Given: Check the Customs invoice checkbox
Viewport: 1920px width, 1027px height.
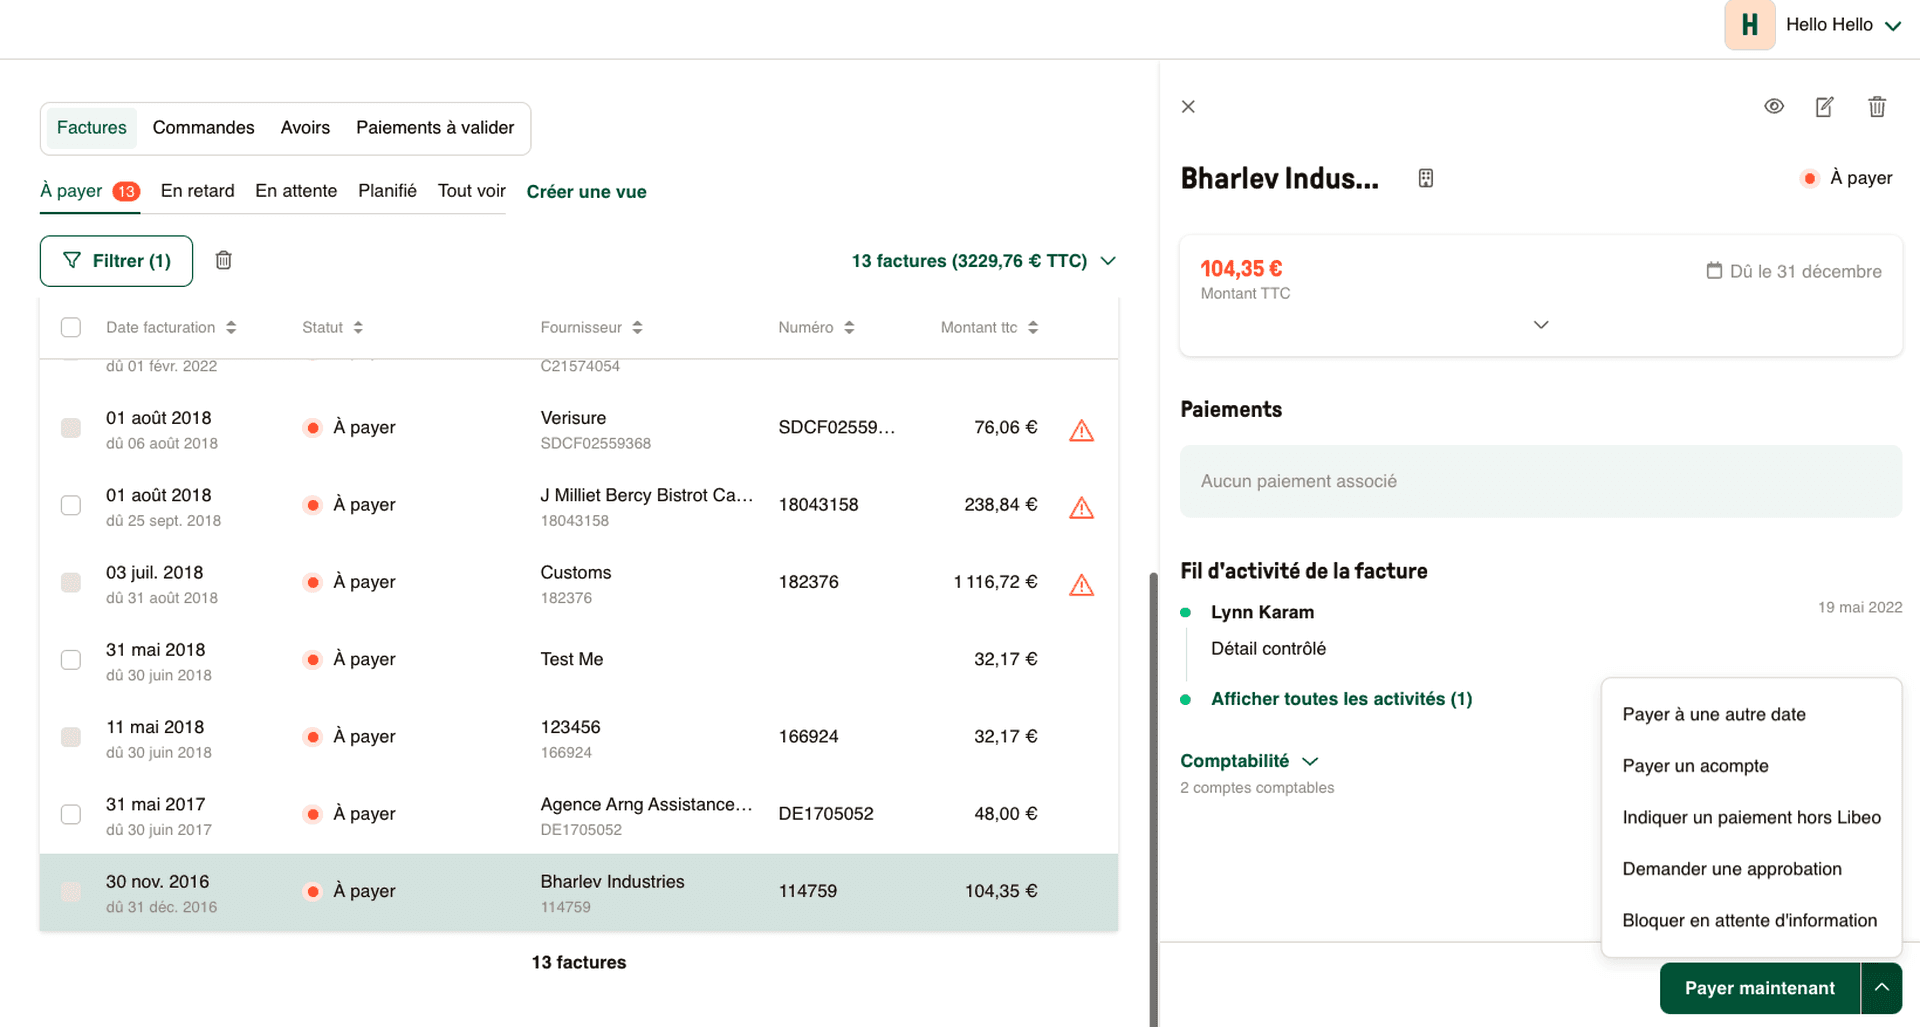Looking at the screenshot, I should (71, 582).
